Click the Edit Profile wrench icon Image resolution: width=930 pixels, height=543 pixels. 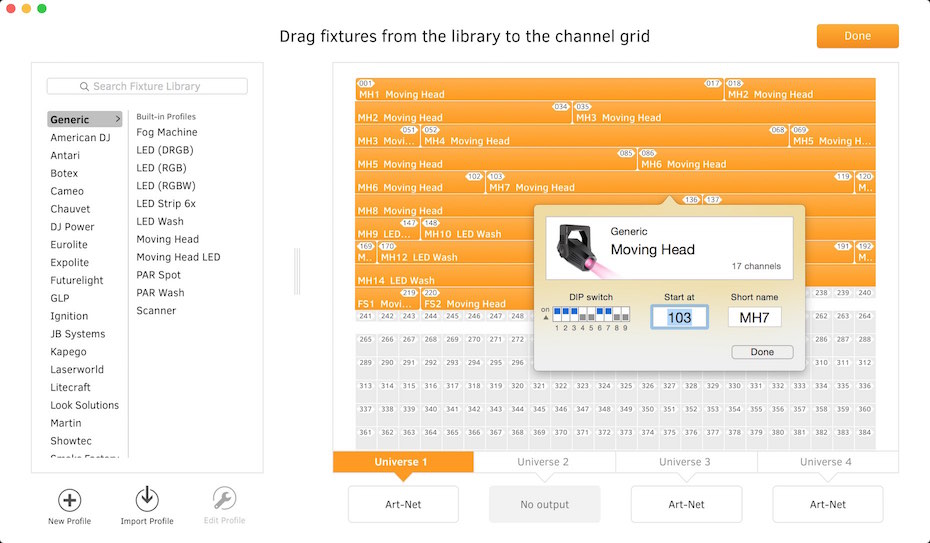(224, 499)
